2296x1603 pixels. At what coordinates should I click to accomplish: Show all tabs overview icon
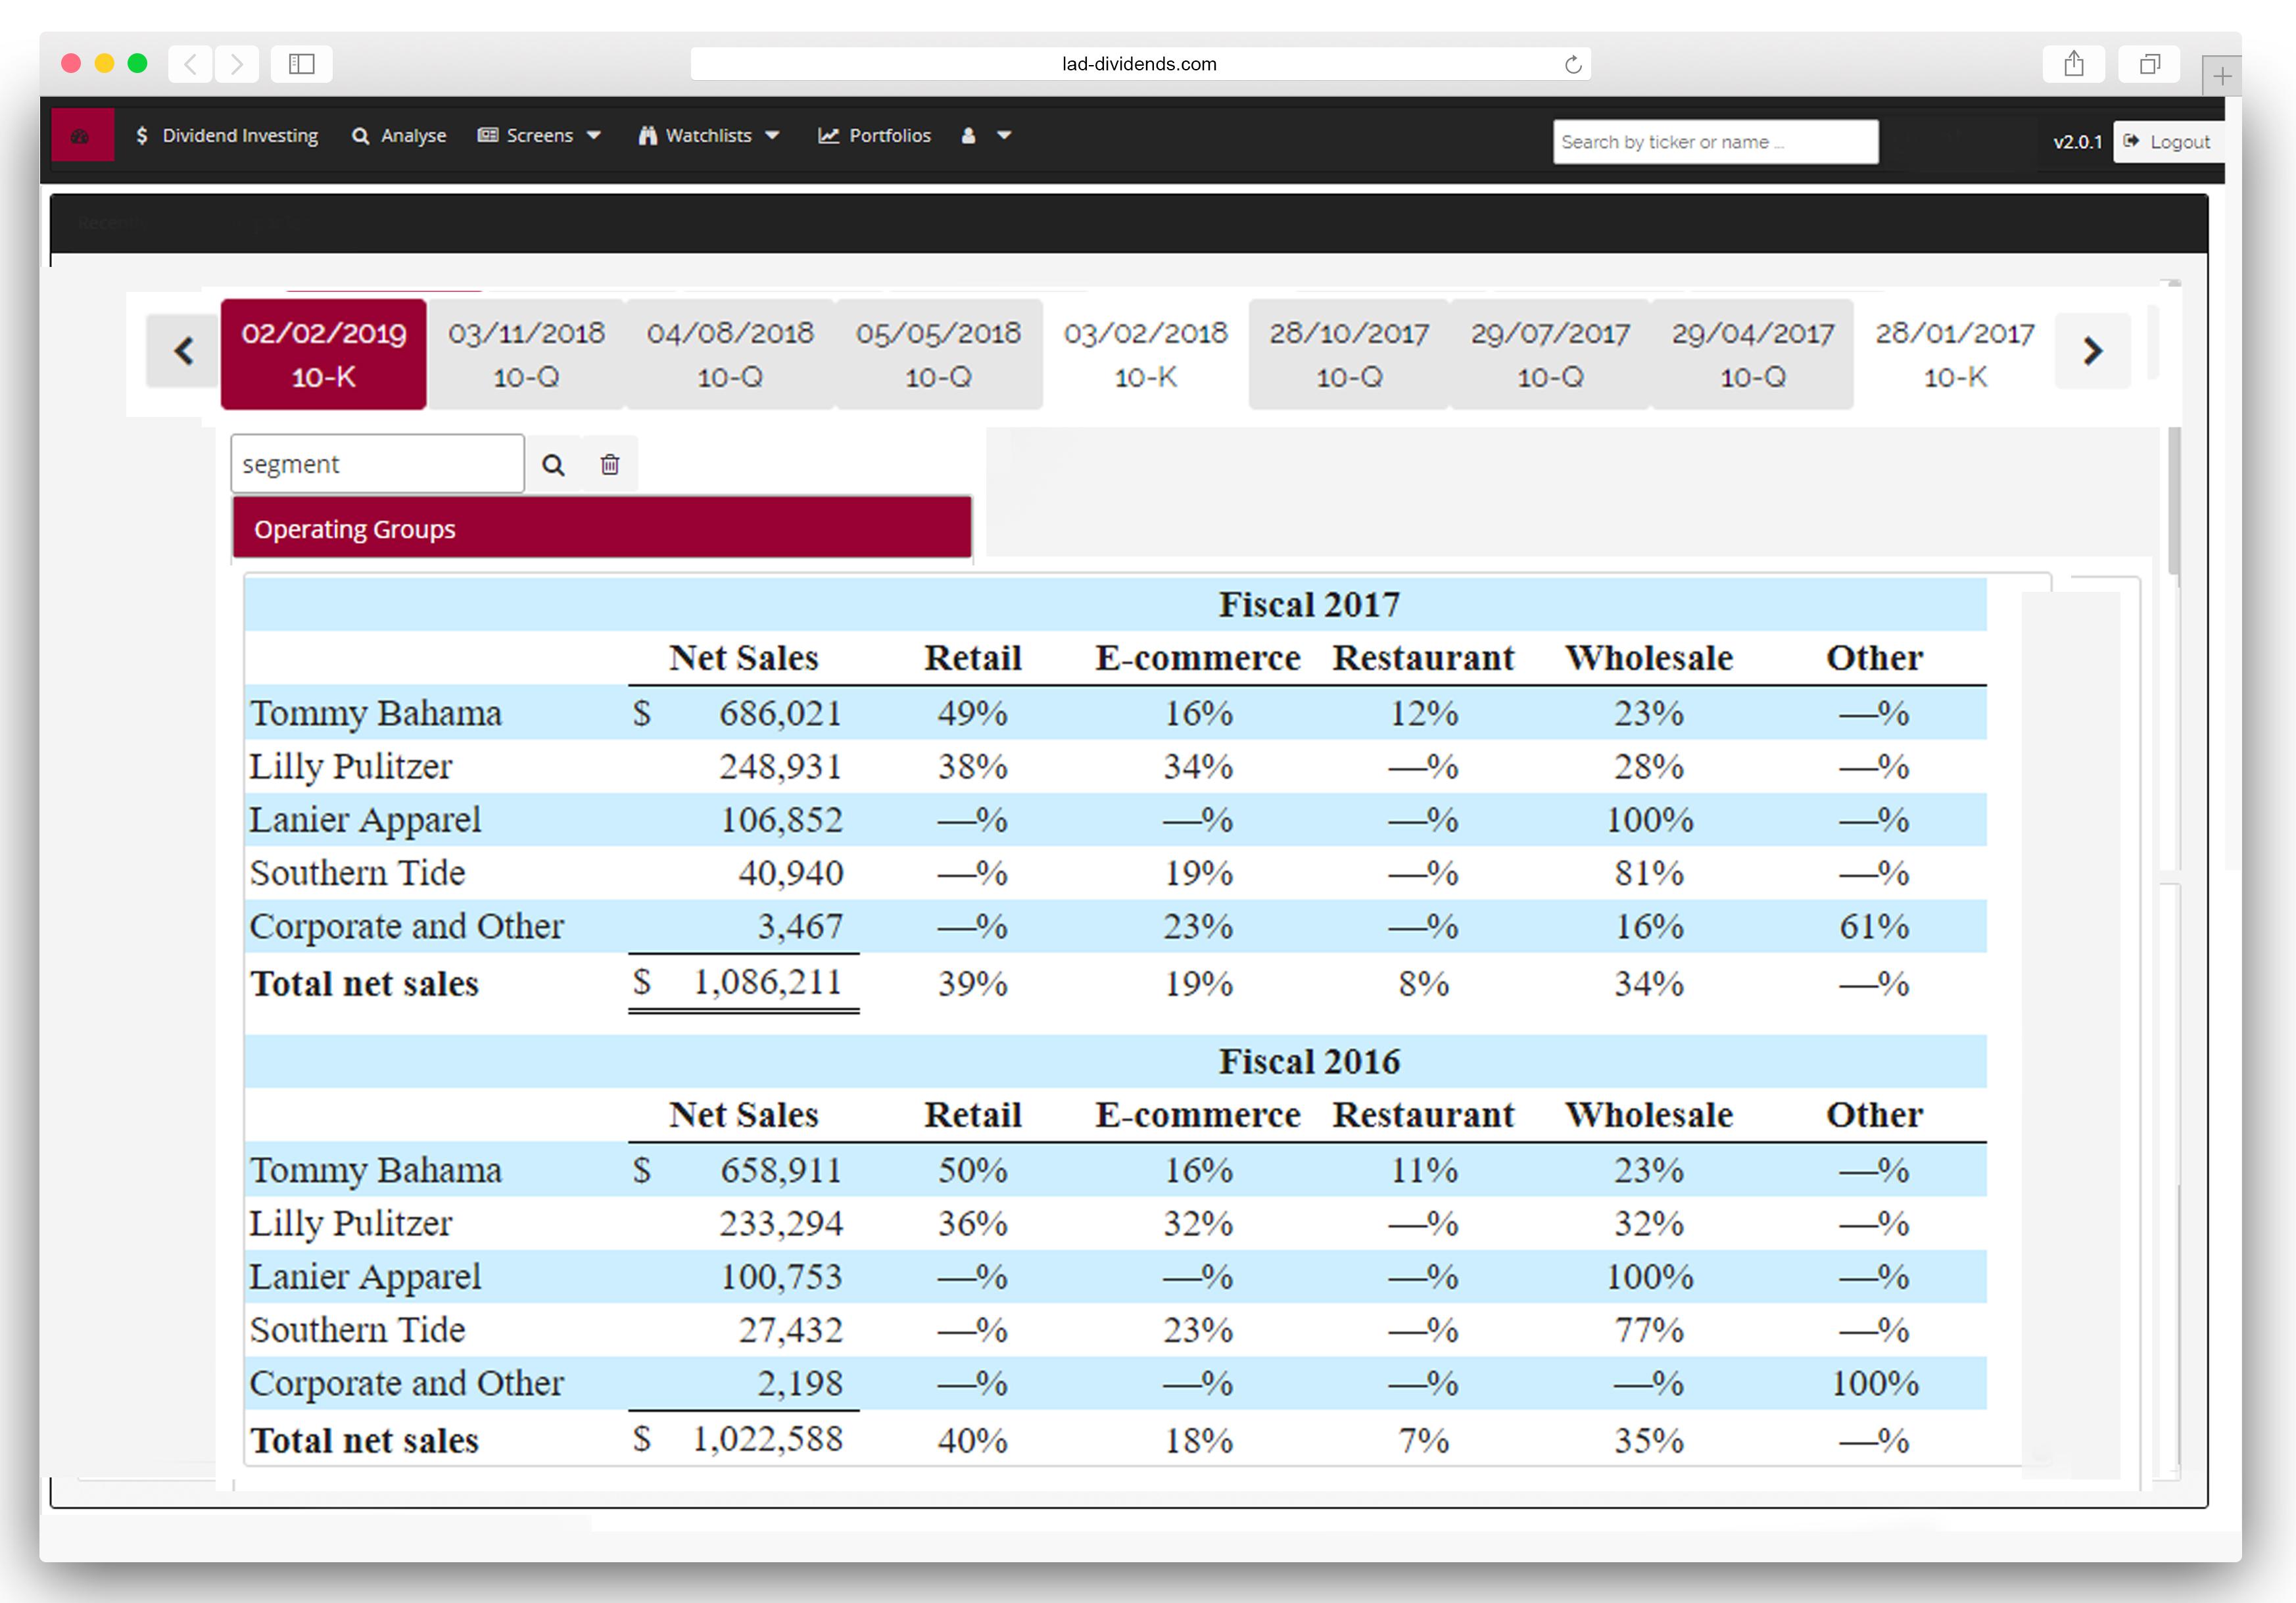tap(2149, 64)
